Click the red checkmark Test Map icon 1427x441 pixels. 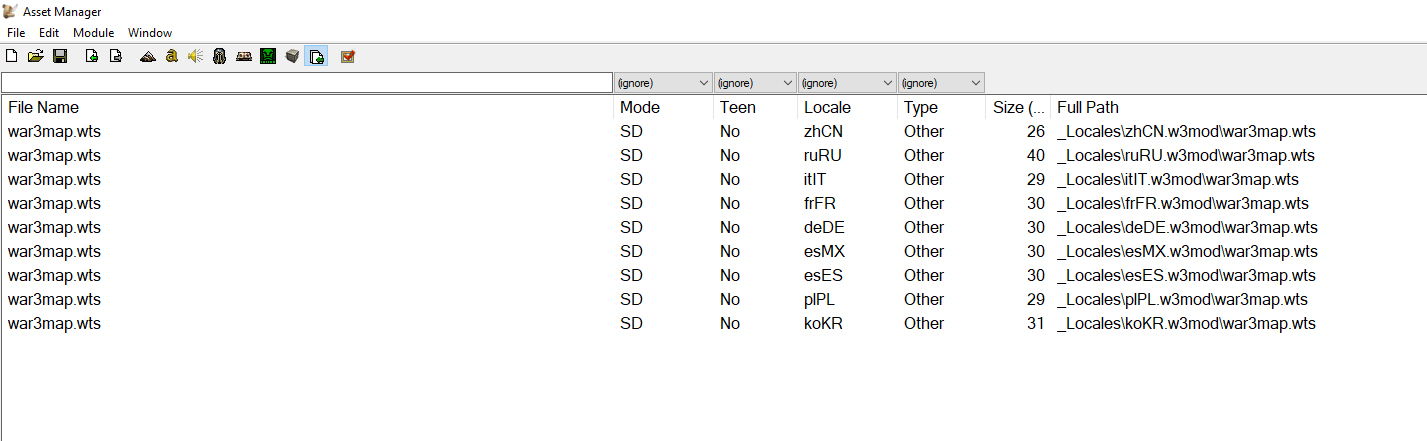pos(348,56)
